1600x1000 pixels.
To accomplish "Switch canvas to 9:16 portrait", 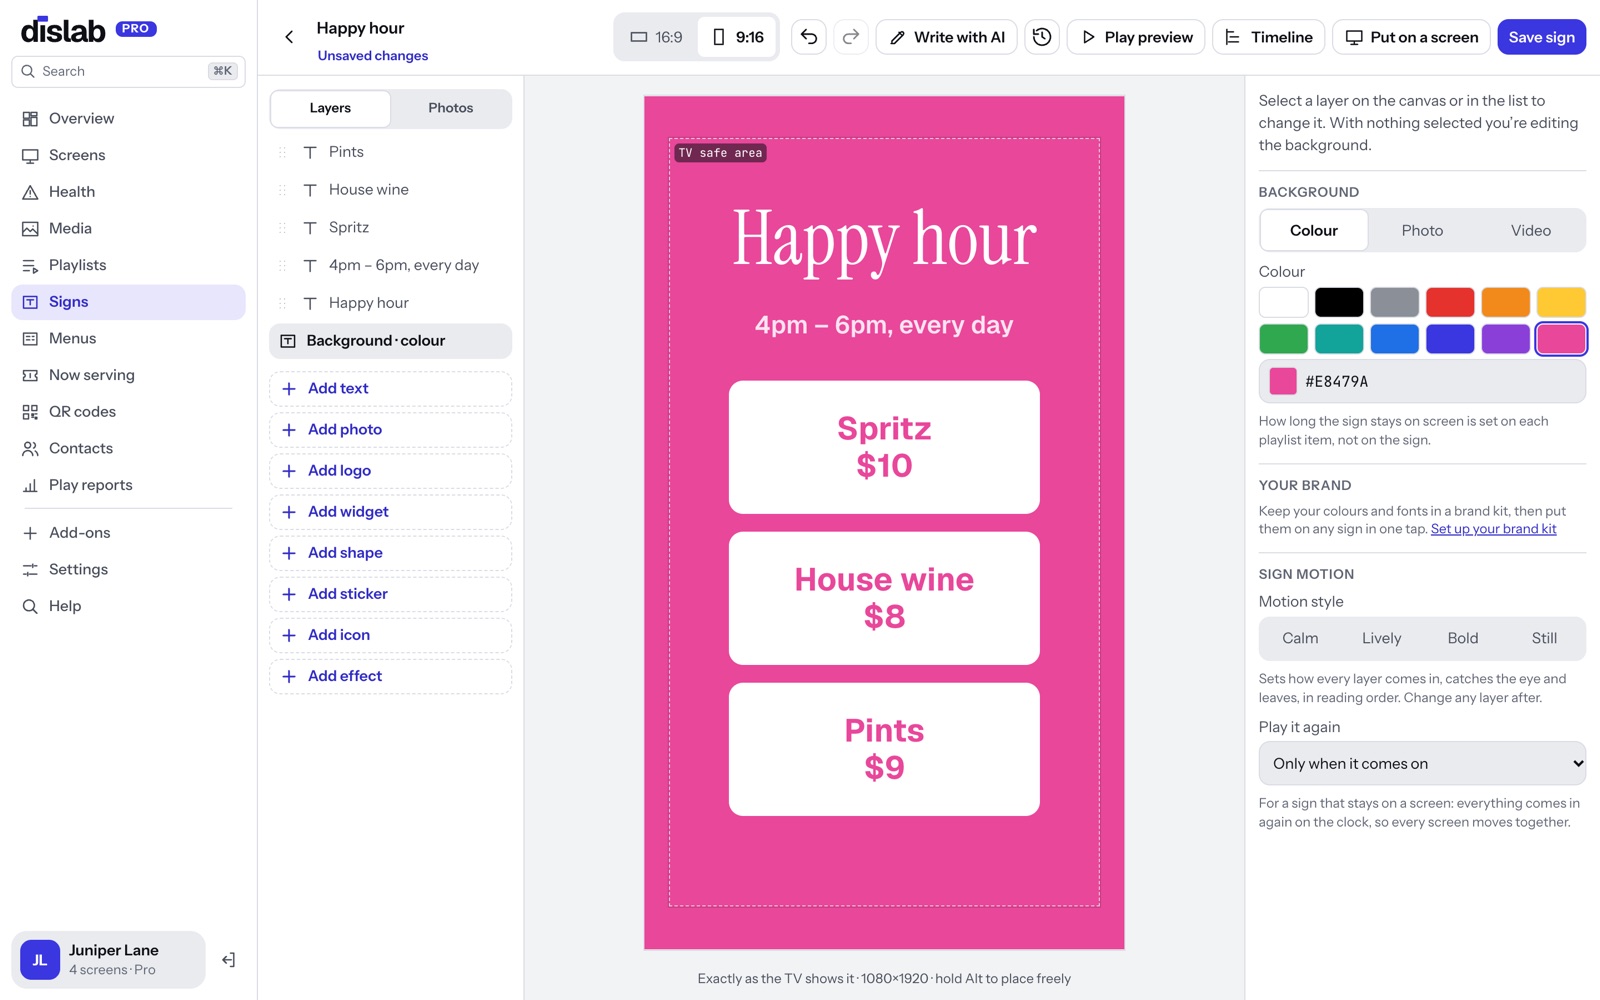I will [737, 37].
